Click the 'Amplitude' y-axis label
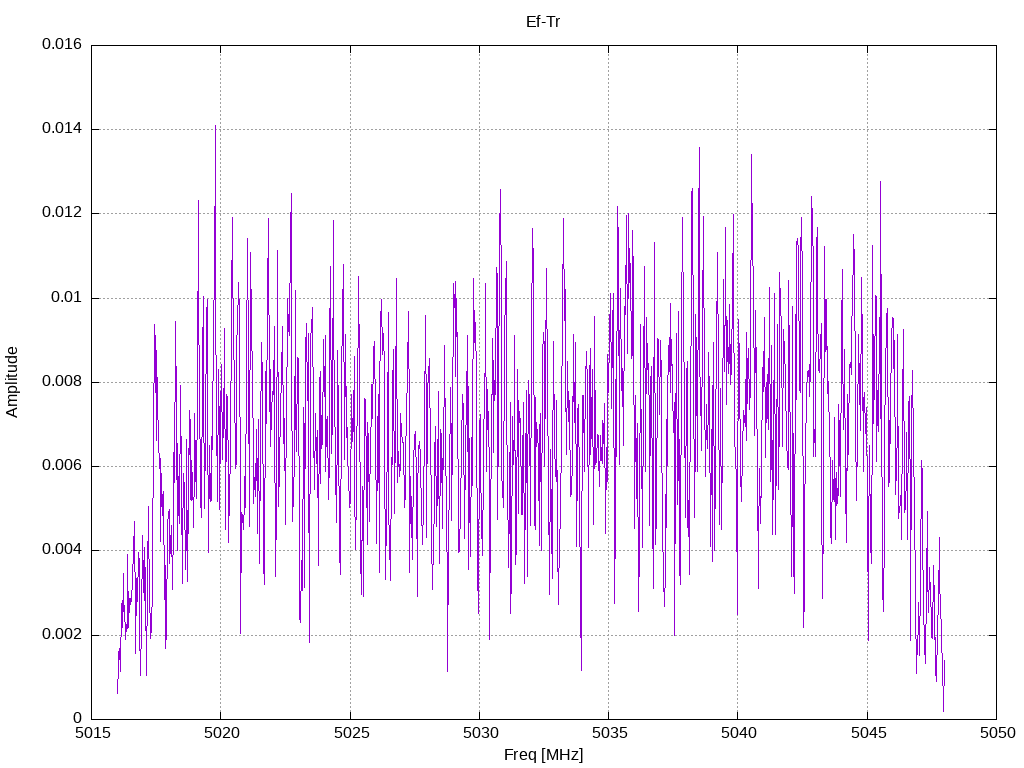 pyautogui.click(x=12, y=382)
